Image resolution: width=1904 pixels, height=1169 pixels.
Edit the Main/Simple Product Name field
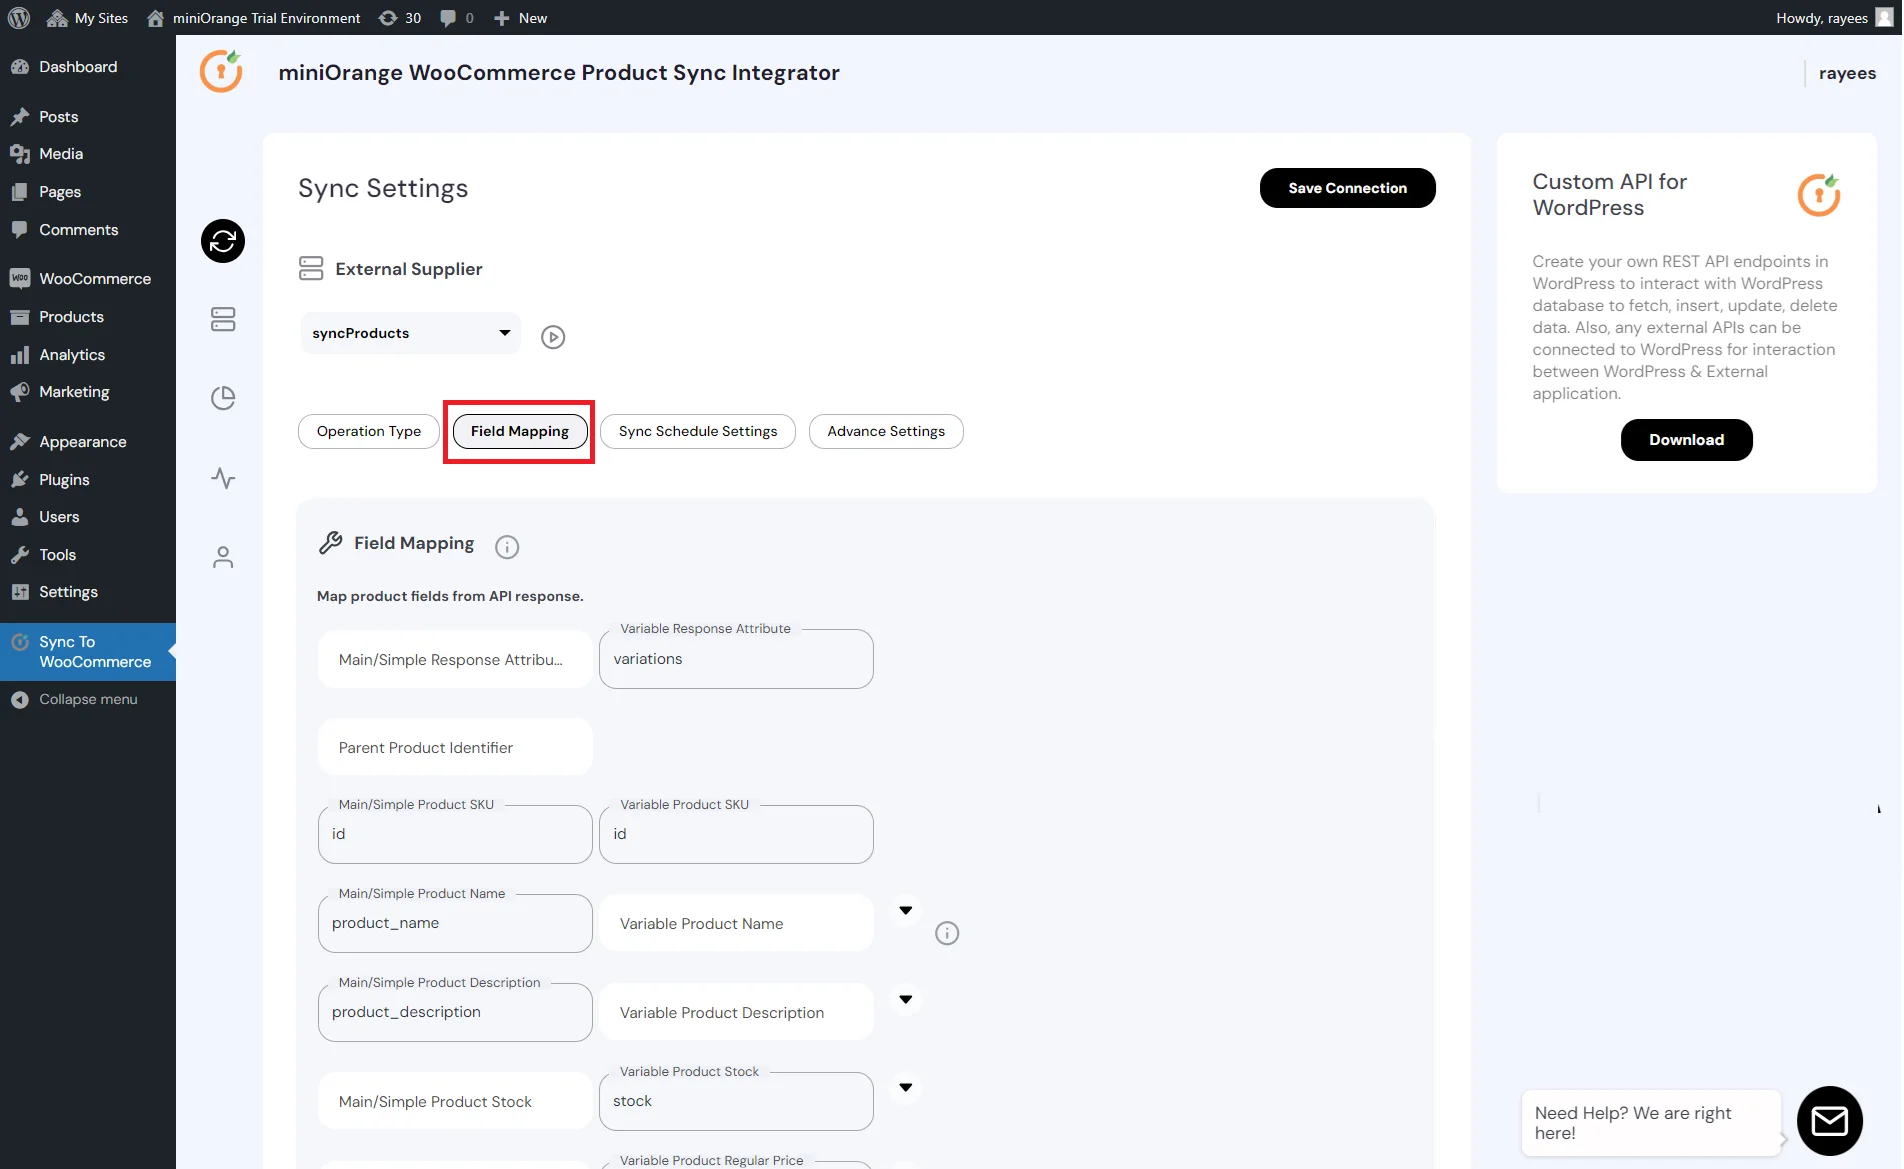point(455,923)
